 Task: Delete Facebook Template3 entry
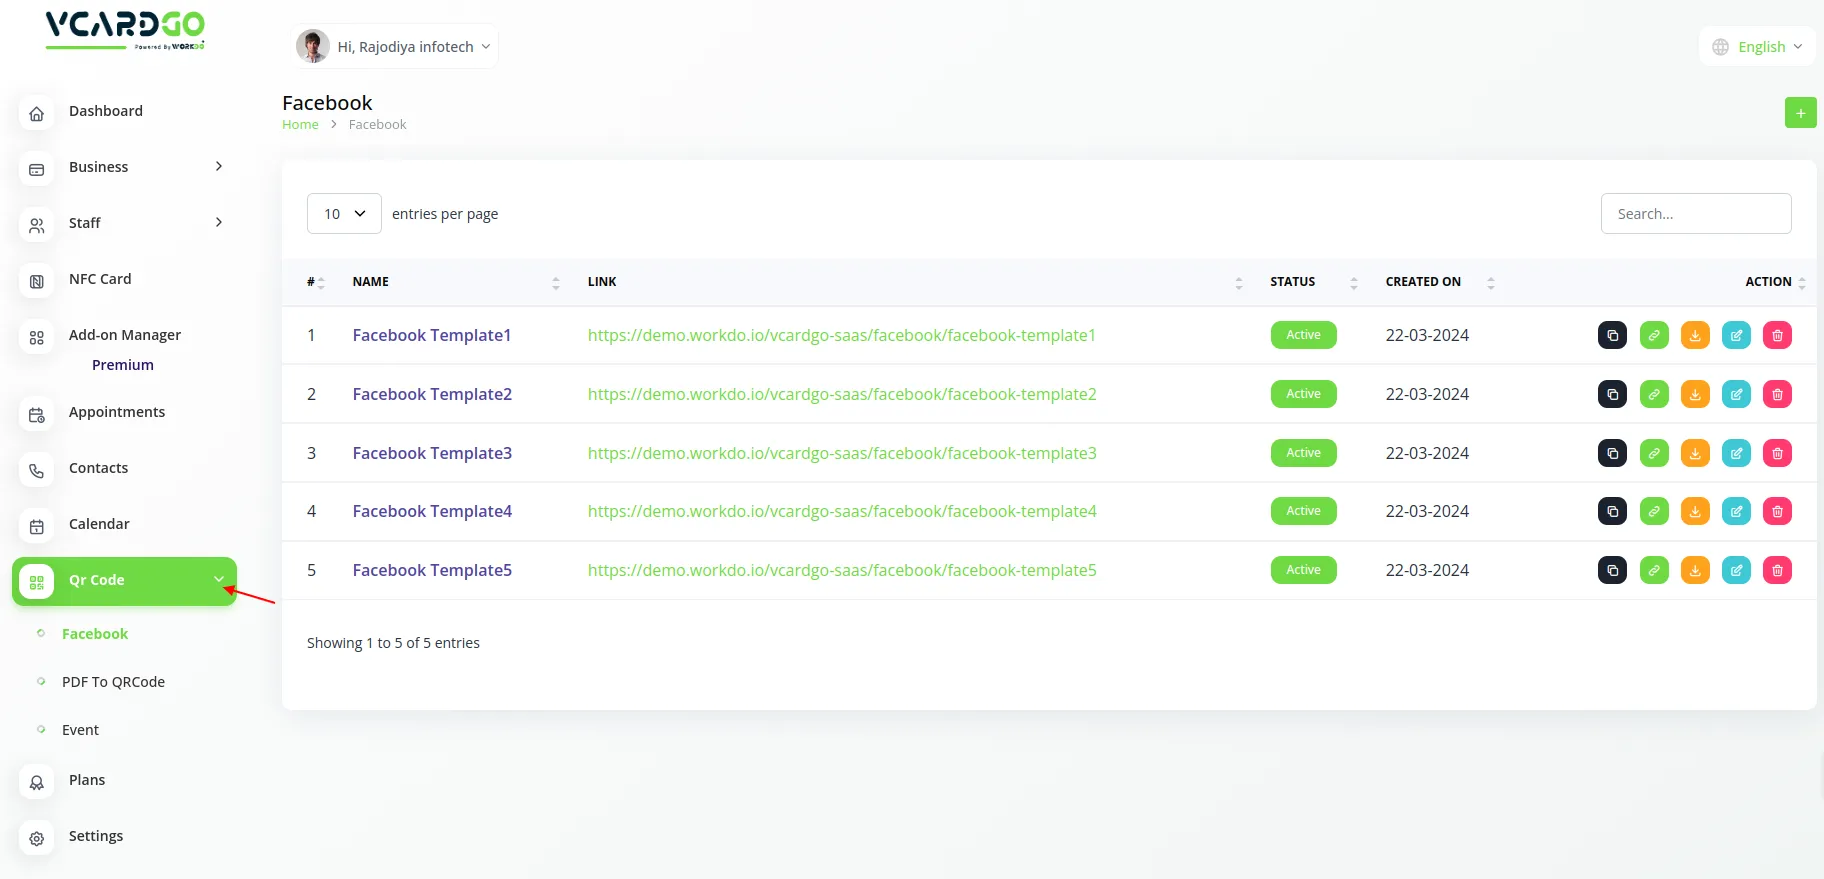[1777, 453]
